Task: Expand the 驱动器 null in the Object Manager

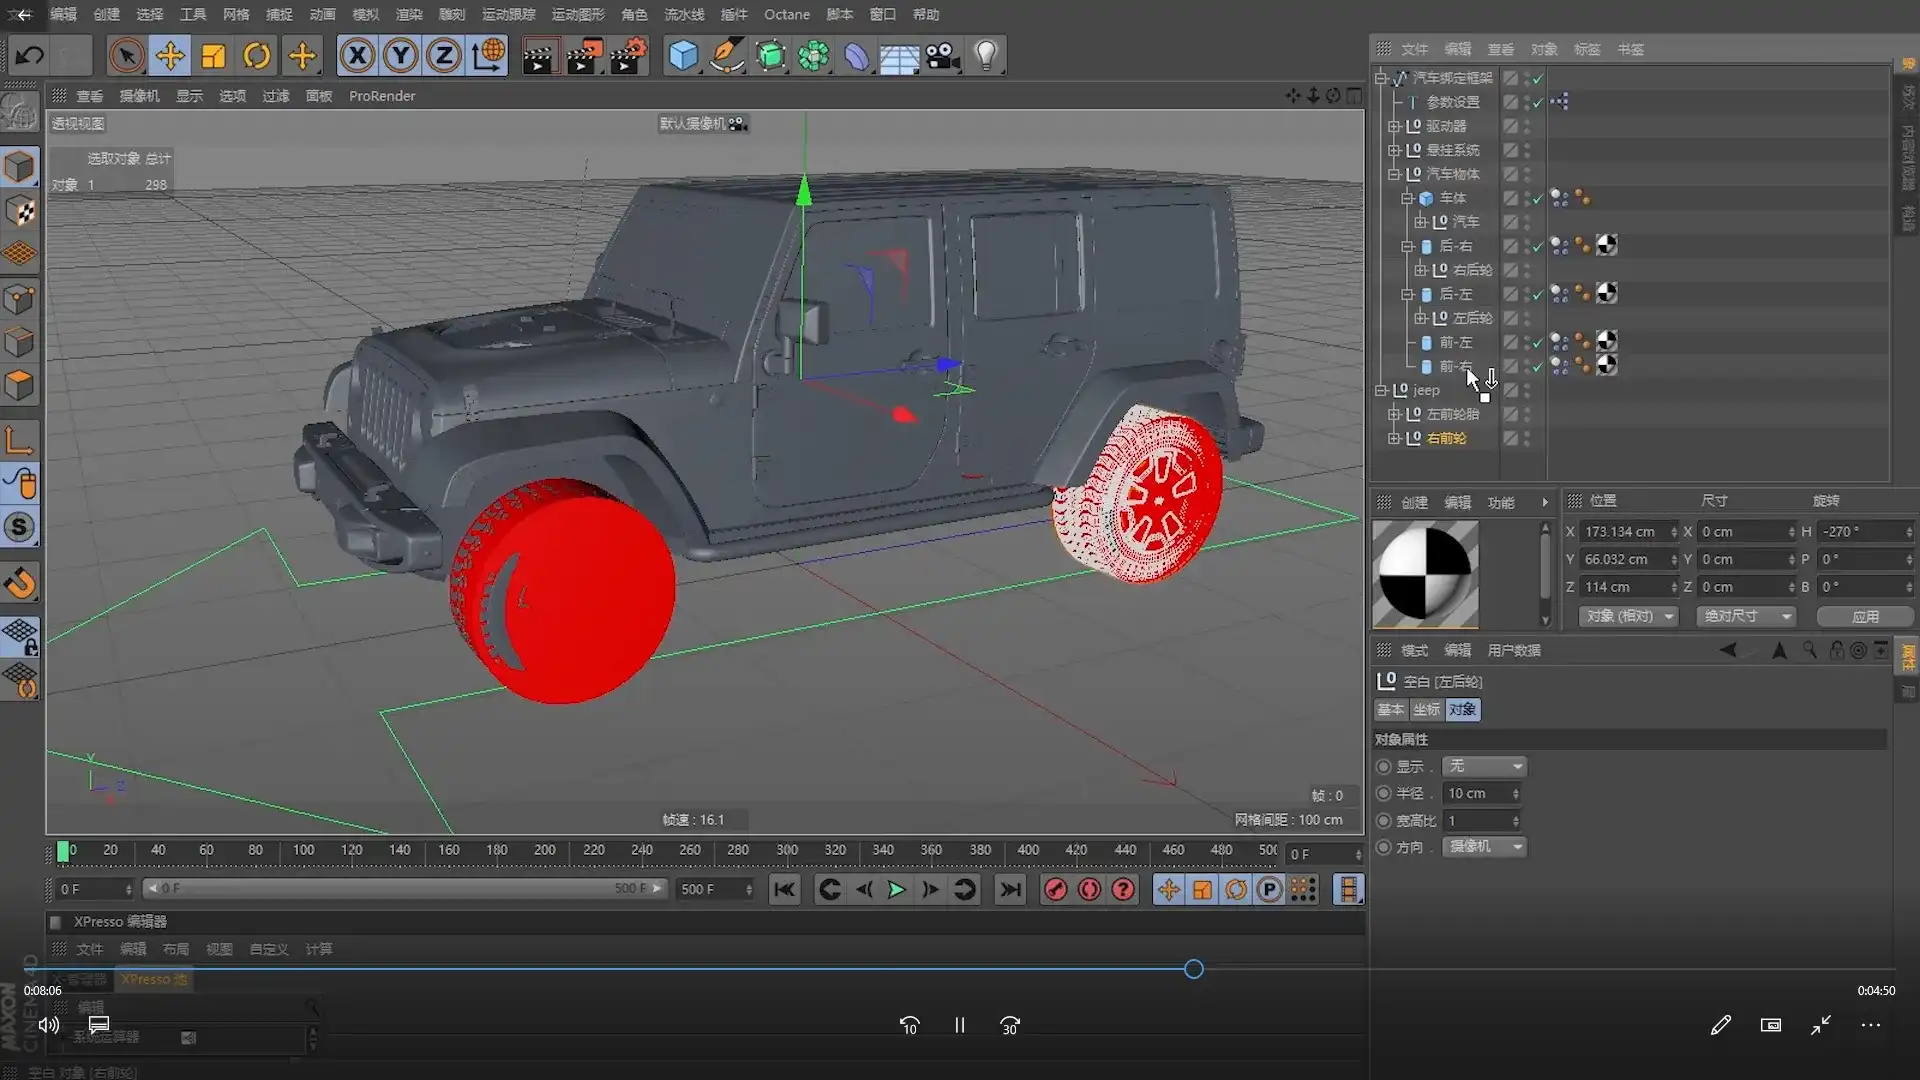Action: [1394, 126]
